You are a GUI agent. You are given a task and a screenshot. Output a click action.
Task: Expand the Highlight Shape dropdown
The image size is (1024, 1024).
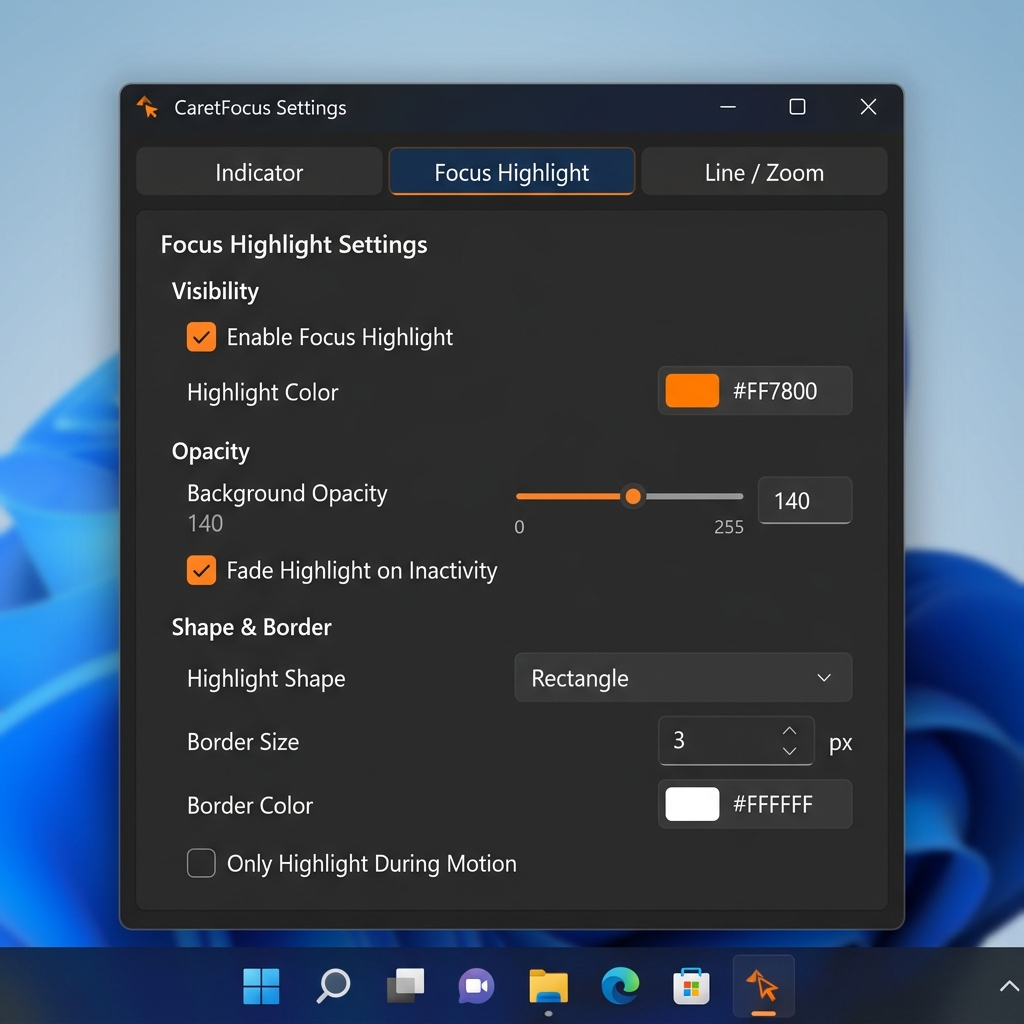point(683,678)
